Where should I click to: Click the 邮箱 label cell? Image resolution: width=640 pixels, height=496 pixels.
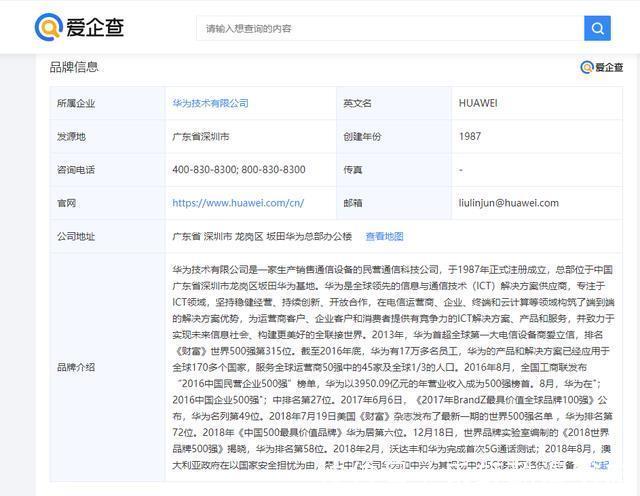[394, 203]
